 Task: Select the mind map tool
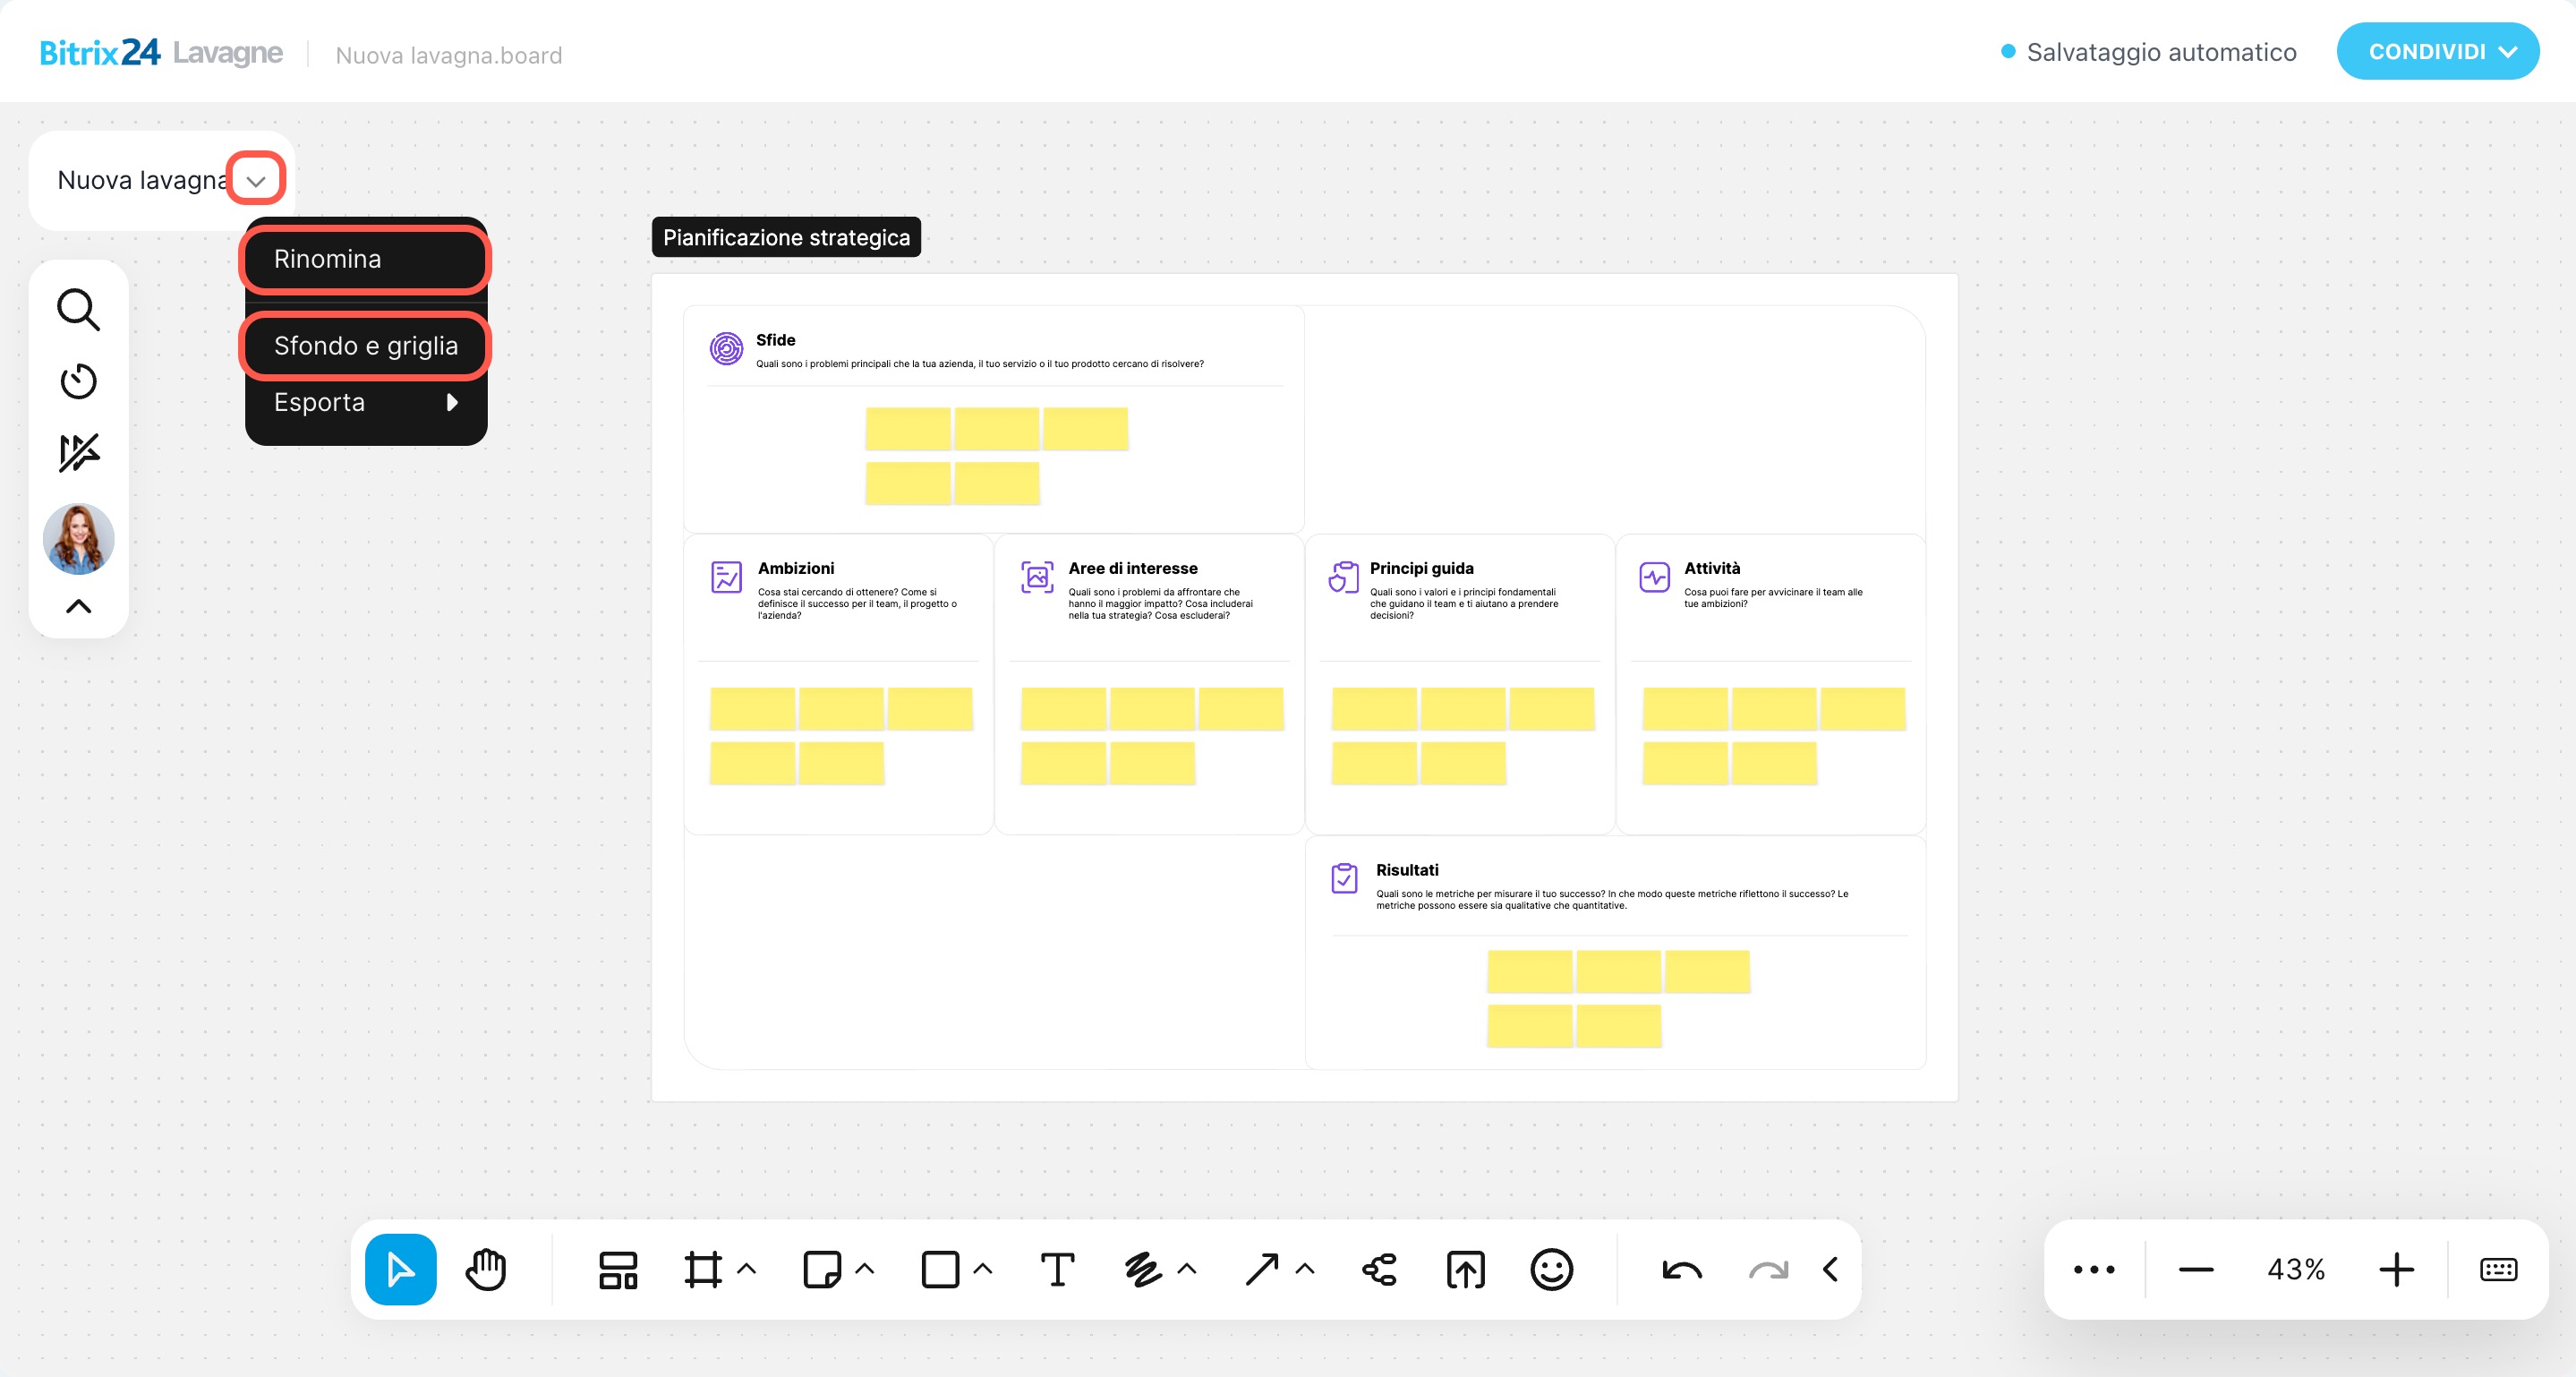(1380, 1270)
